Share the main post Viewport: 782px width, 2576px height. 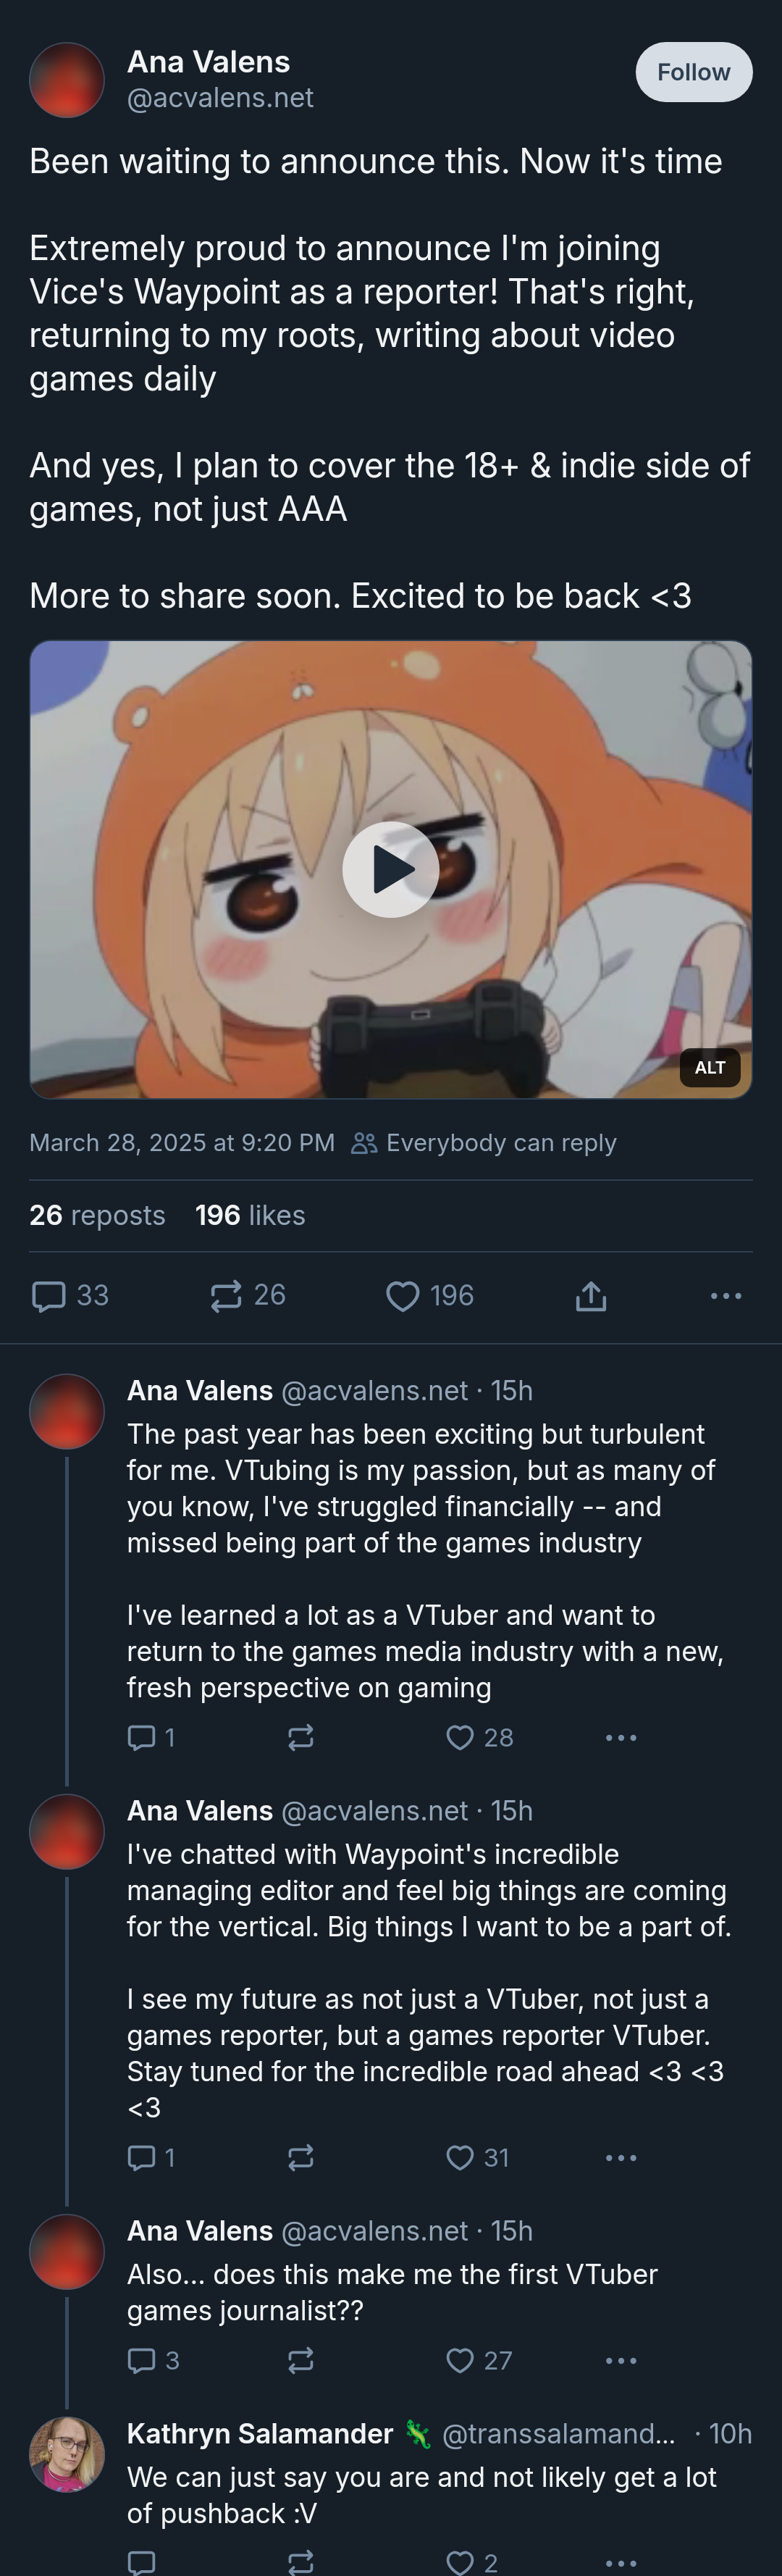pyautogui.click(x=591, y=1296)
